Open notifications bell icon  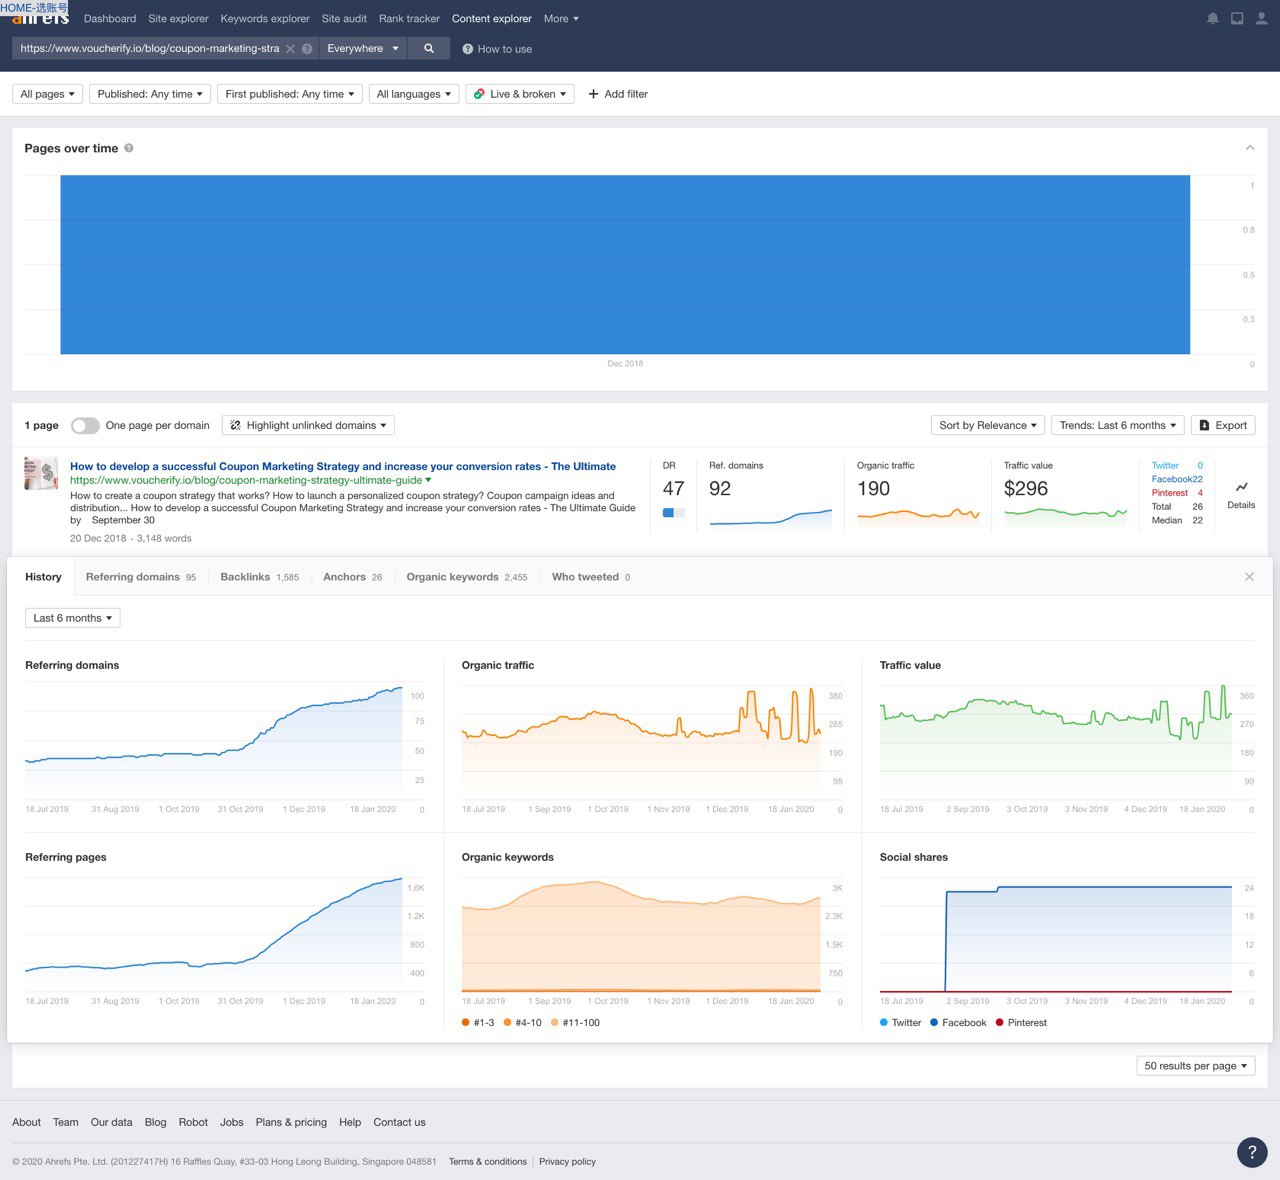[1212, 19]
